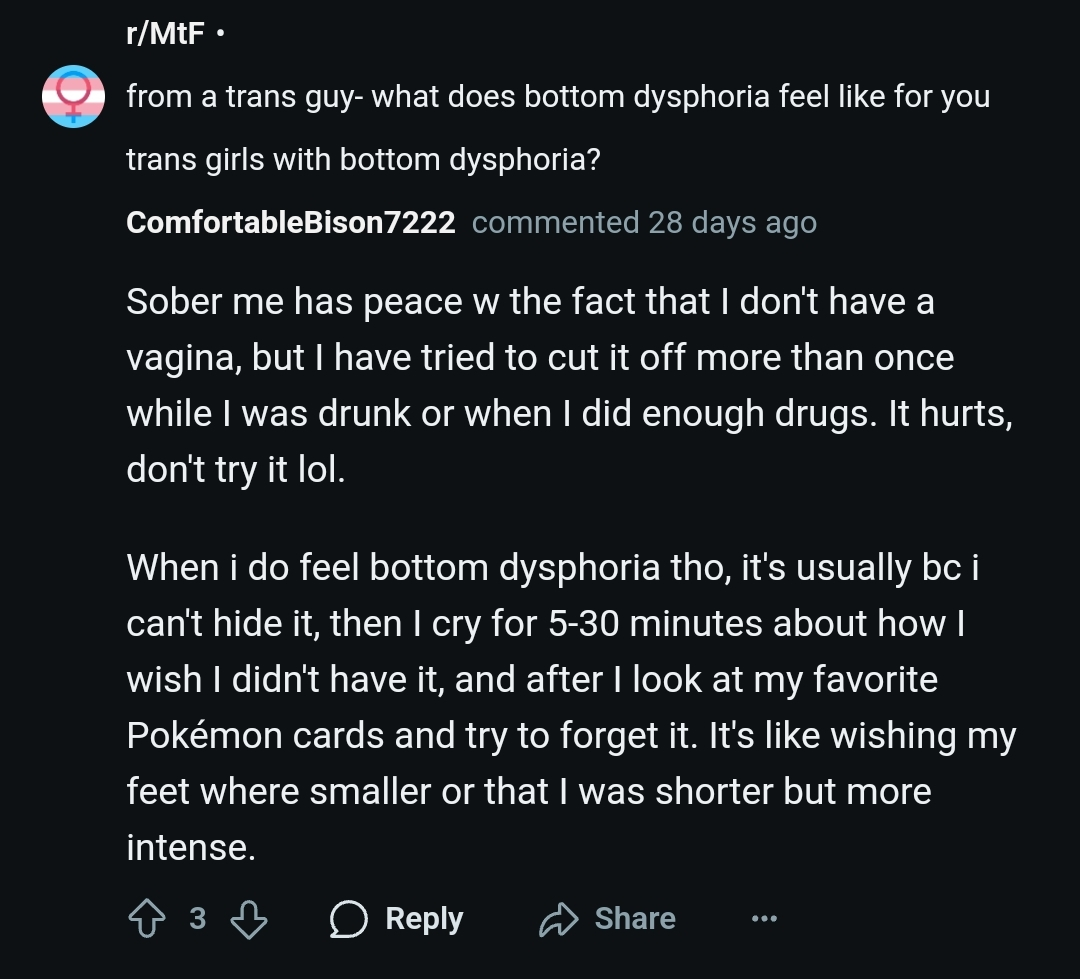Click the title line 'trans girls with bottom dysphoria?'

coord(363,159)
